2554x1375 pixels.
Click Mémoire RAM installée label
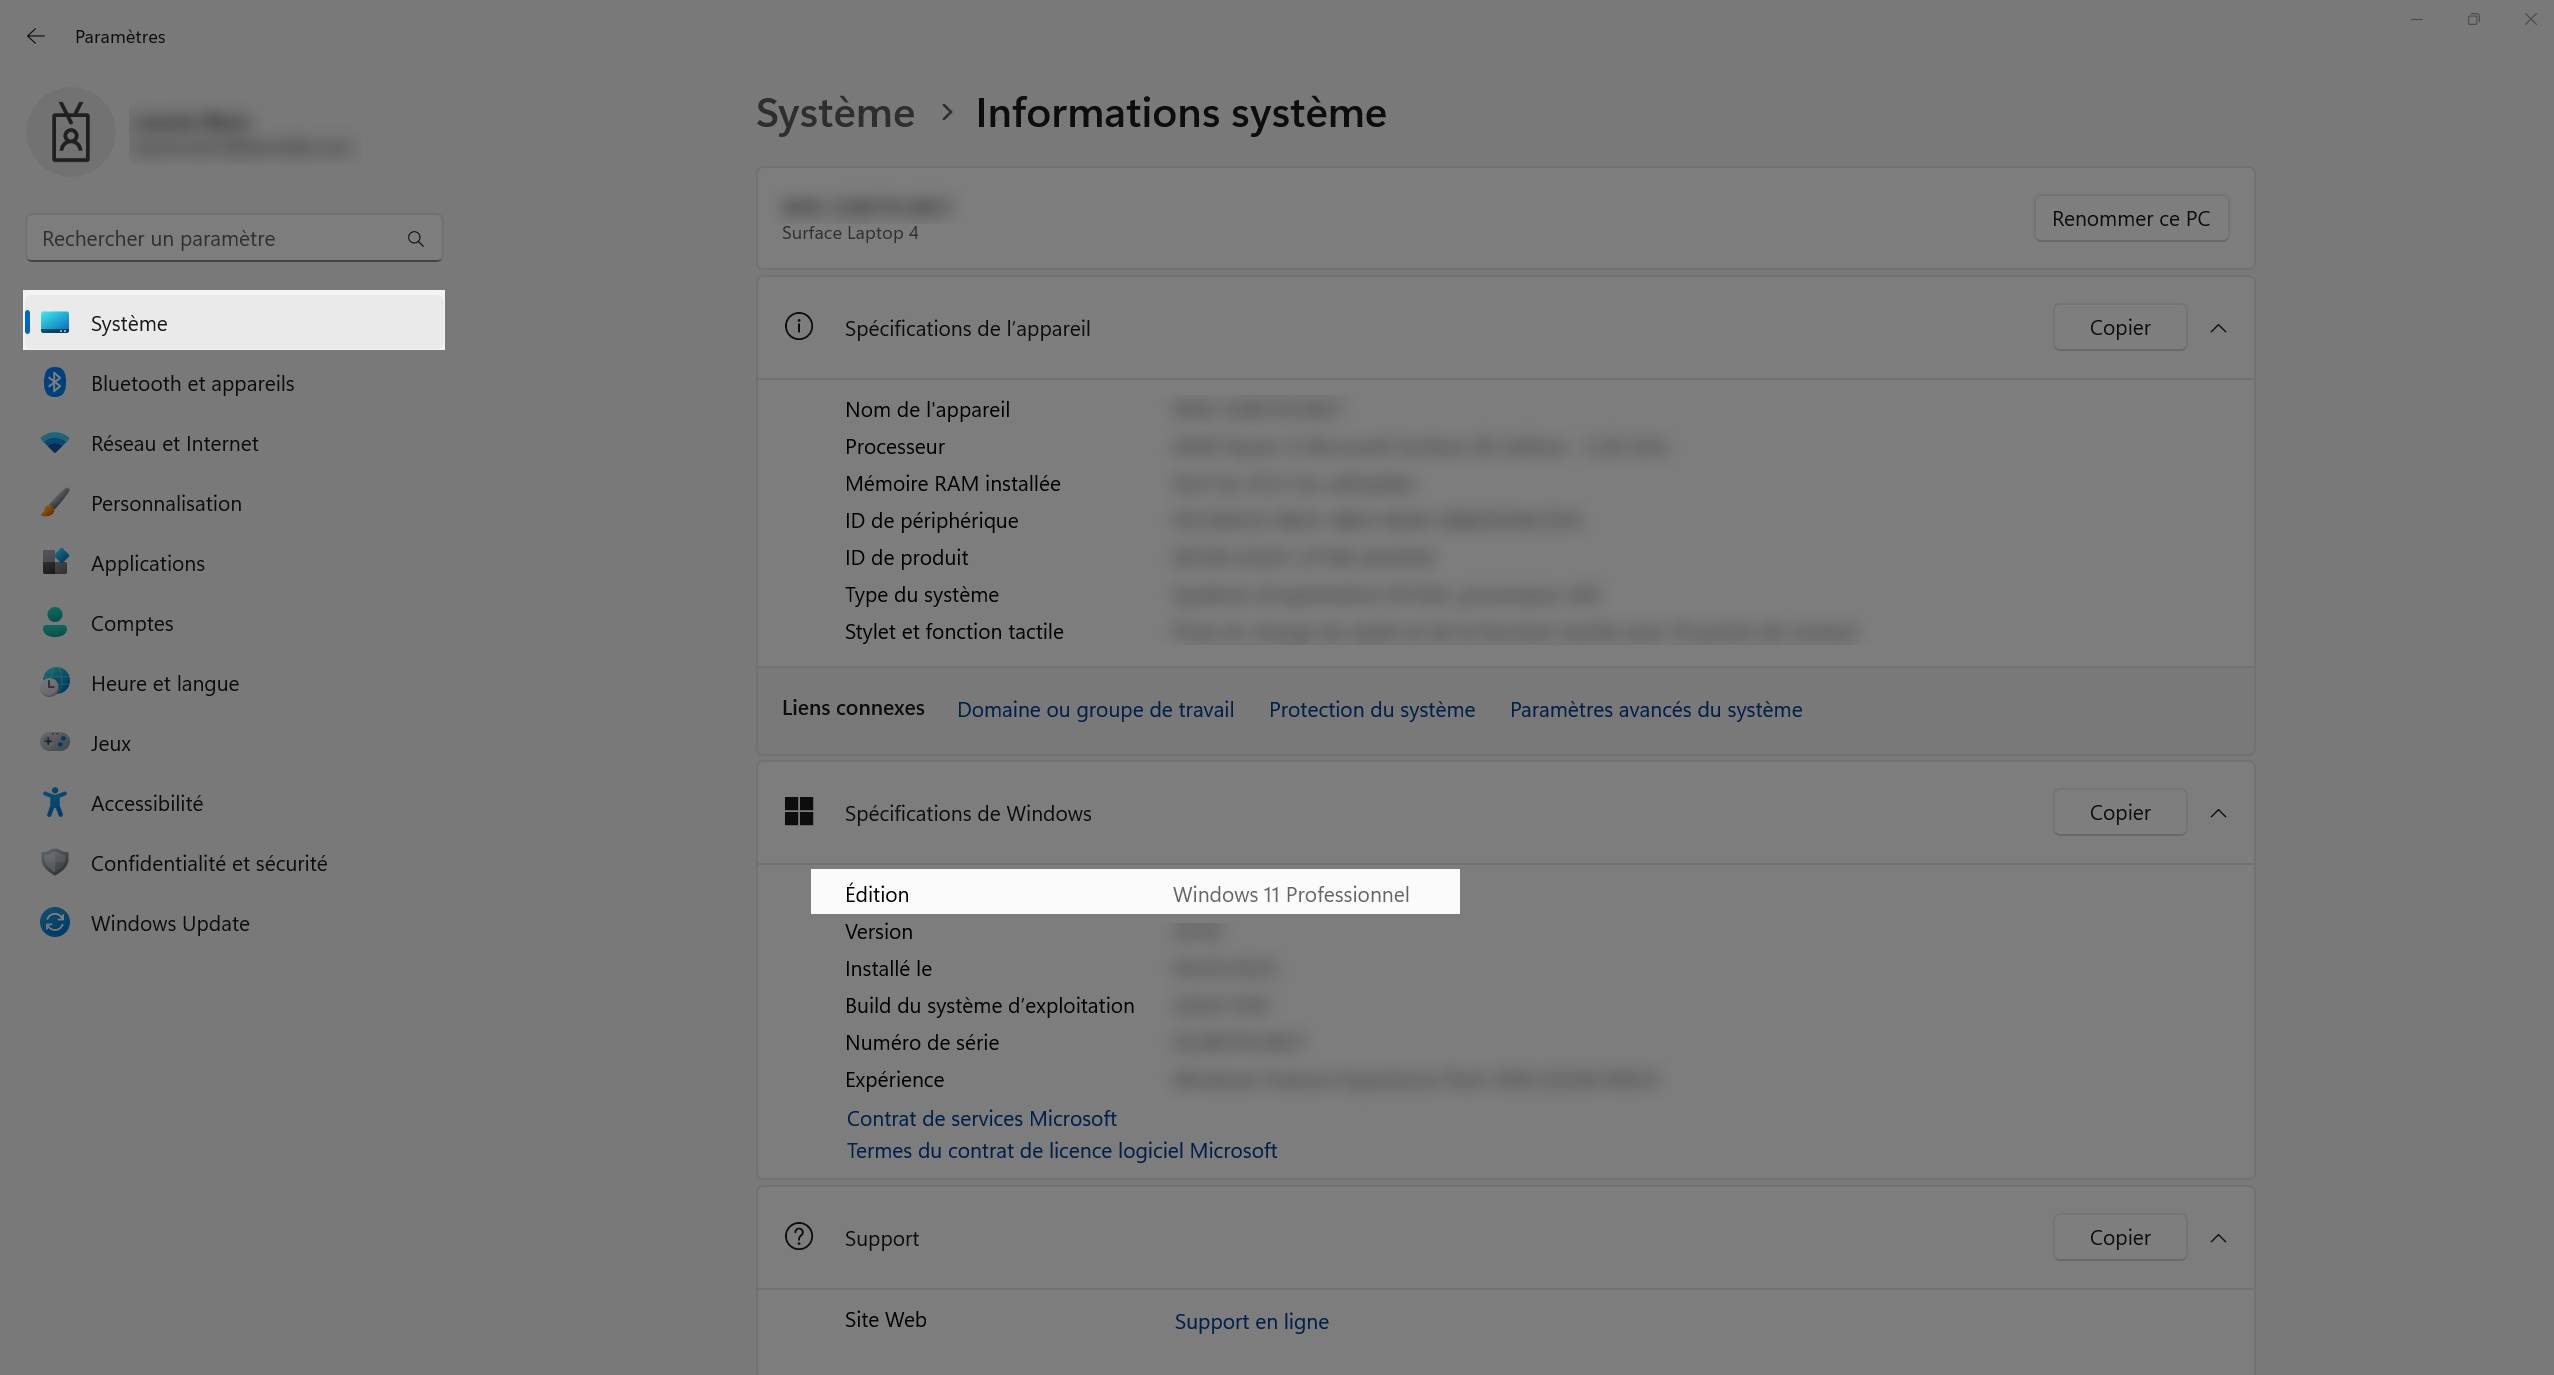[952, 483]
